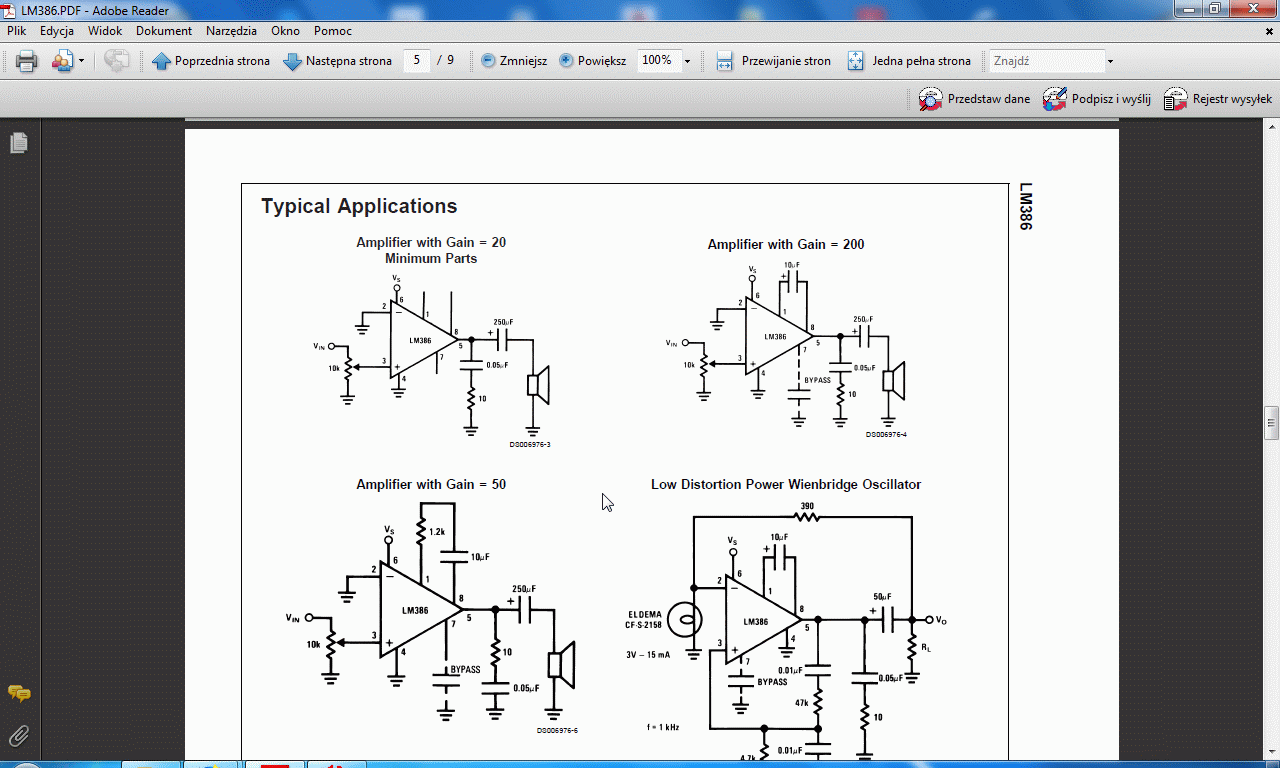Expand the 100% zoom level dropdown
Viewport: 1280px width, 768px height.
tap(687, 61)
